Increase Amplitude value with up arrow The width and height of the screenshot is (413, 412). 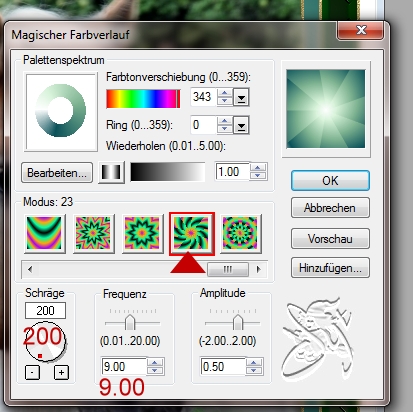[x=254, y=362]
